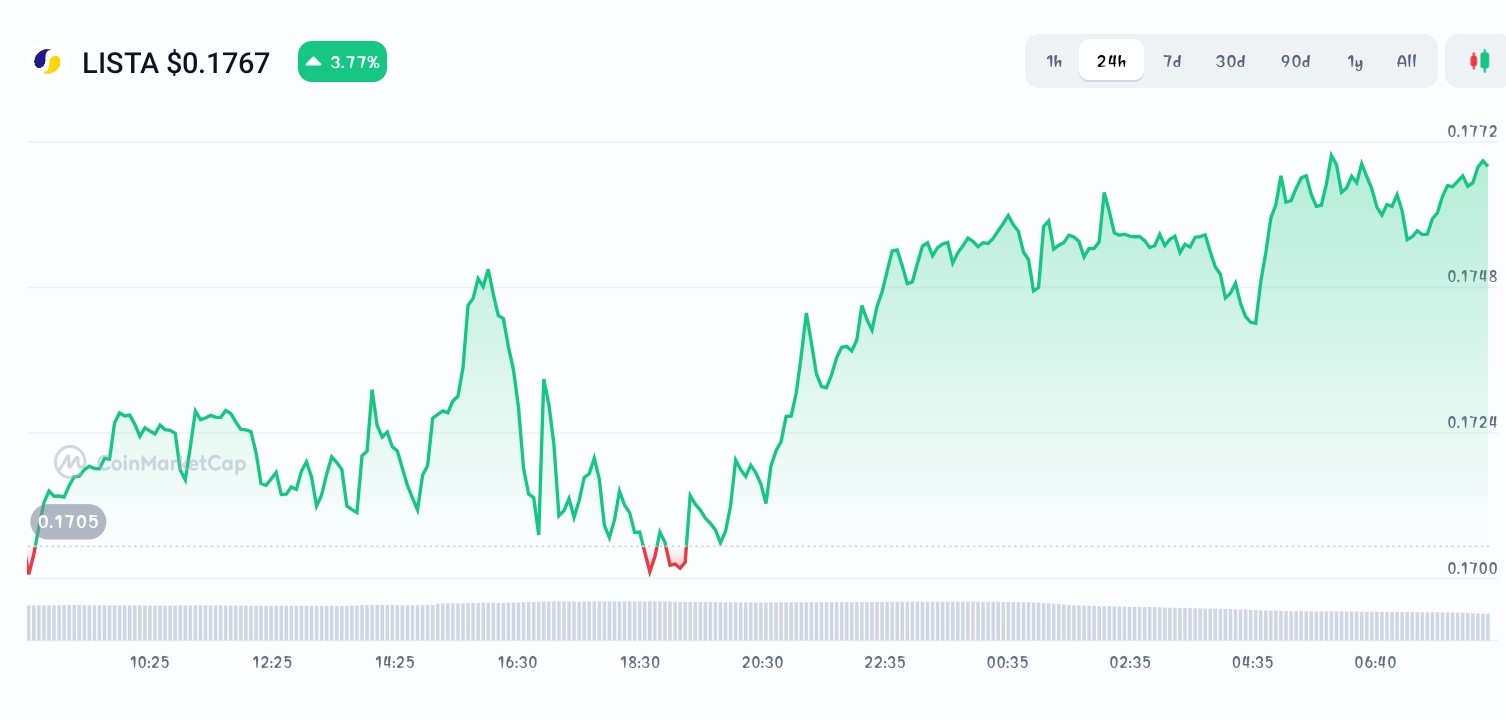Click the 14:25 time axis label
Viewport: 1506px width, 720px height.
[x=395, y=662]
